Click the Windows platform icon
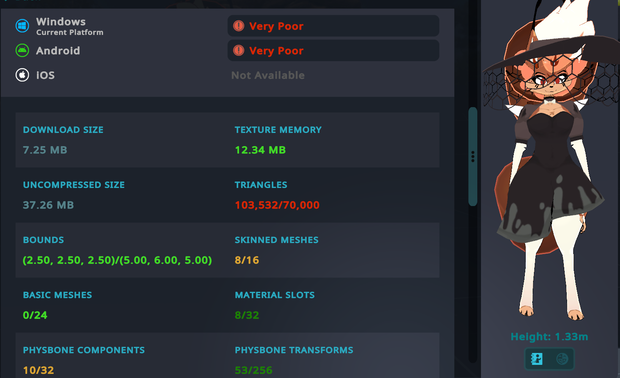The width and height of the screenshot is (620, 378). pyautogui.click(x=22, y=26)
